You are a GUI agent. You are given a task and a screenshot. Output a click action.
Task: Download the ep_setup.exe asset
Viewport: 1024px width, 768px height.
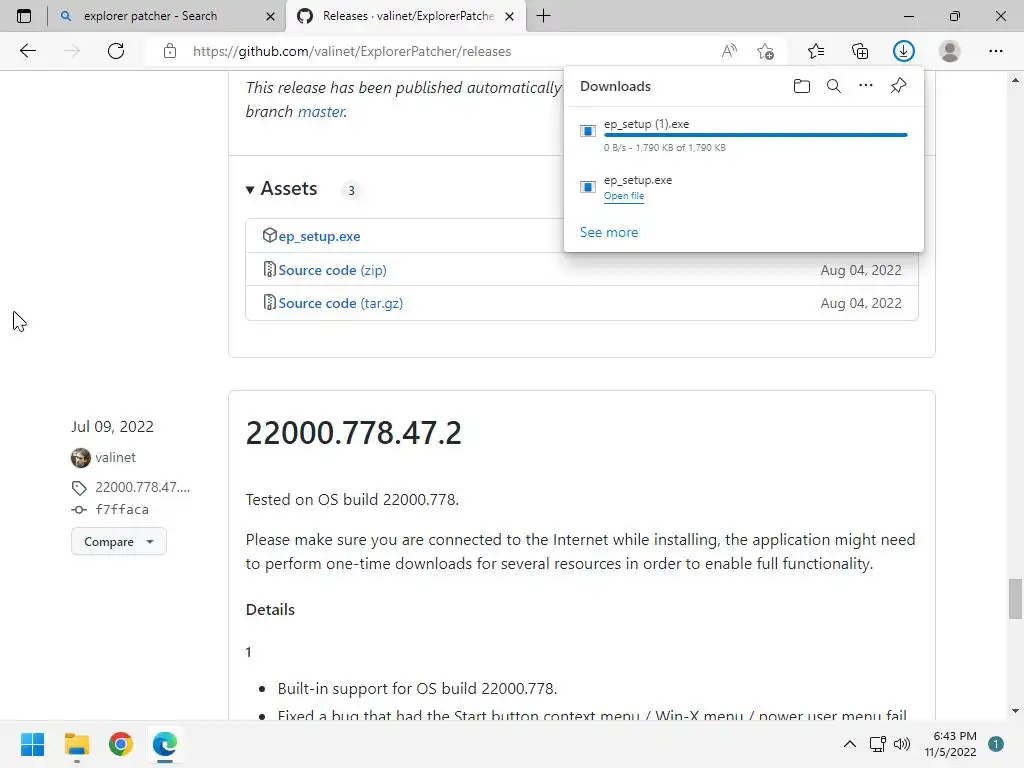tap(319, 236)
